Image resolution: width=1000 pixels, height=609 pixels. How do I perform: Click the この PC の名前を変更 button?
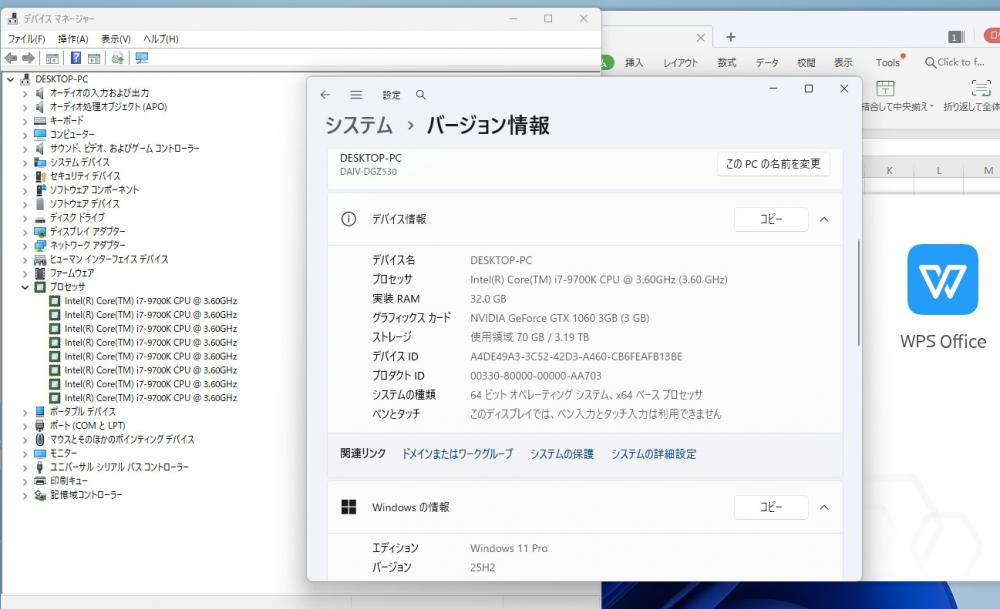coord(773,164)
